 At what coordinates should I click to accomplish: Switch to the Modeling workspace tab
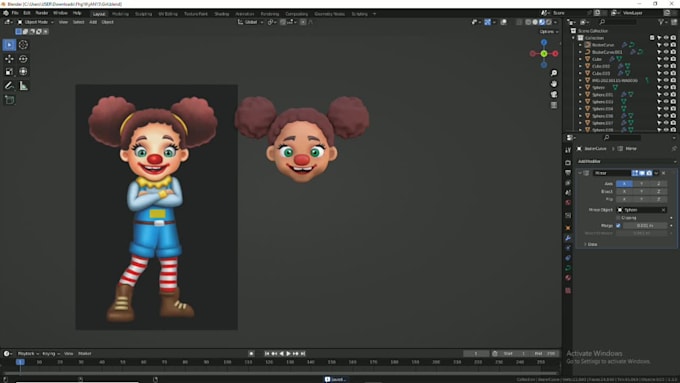(x=120, y=14)
